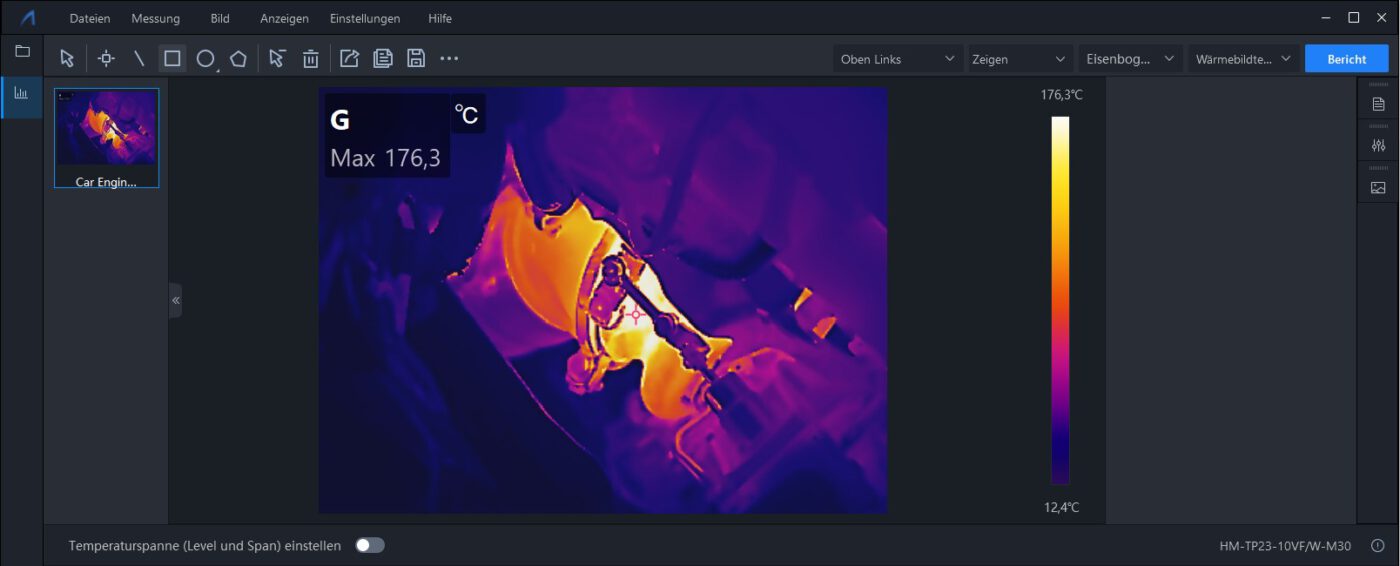The image size is (1400, 566).
Task: Click the export share icon
Action: pyautogui.click(x=349, y=59)
